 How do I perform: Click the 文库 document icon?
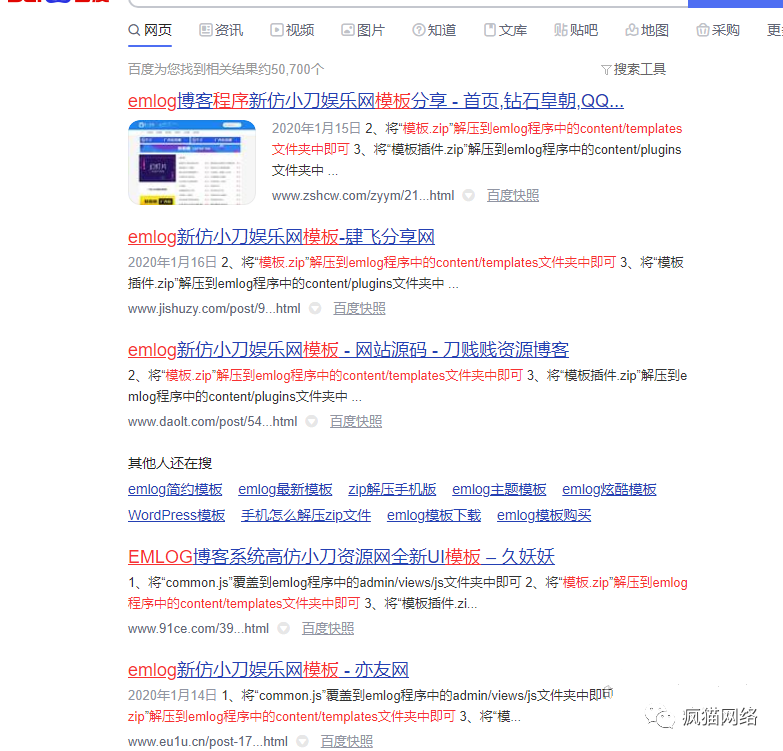(490, 30)
